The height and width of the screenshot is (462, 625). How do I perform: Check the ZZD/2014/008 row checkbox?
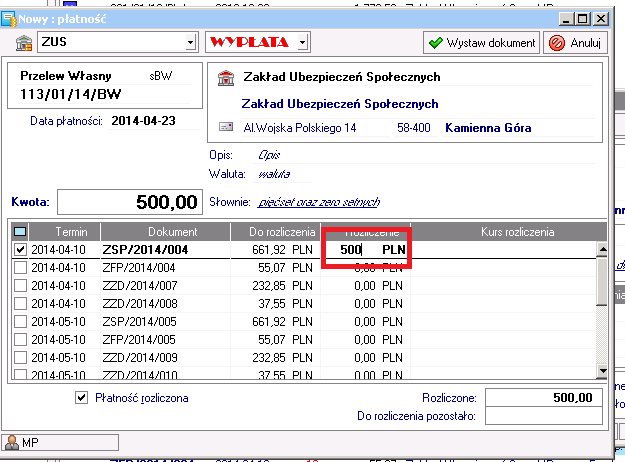(20, 303)
